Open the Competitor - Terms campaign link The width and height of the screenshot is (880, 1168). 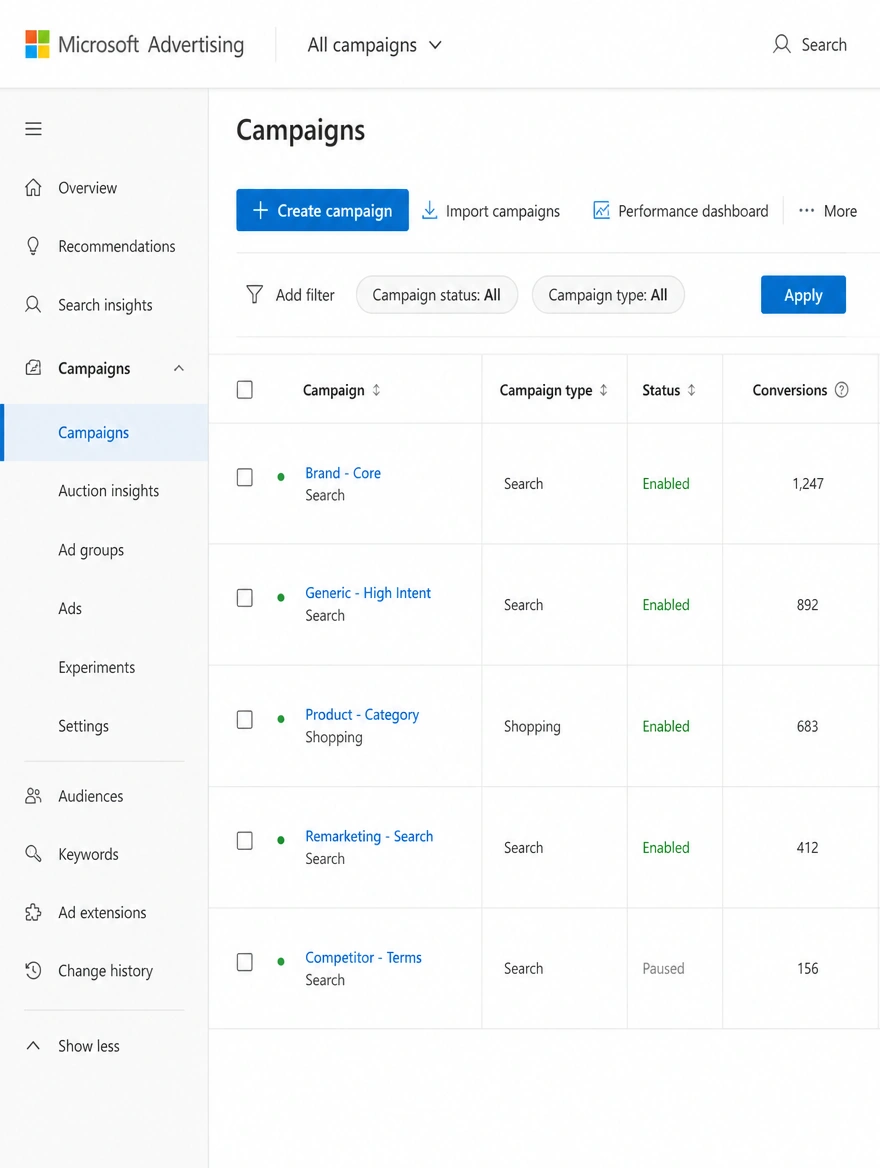[x=364, y=957]
